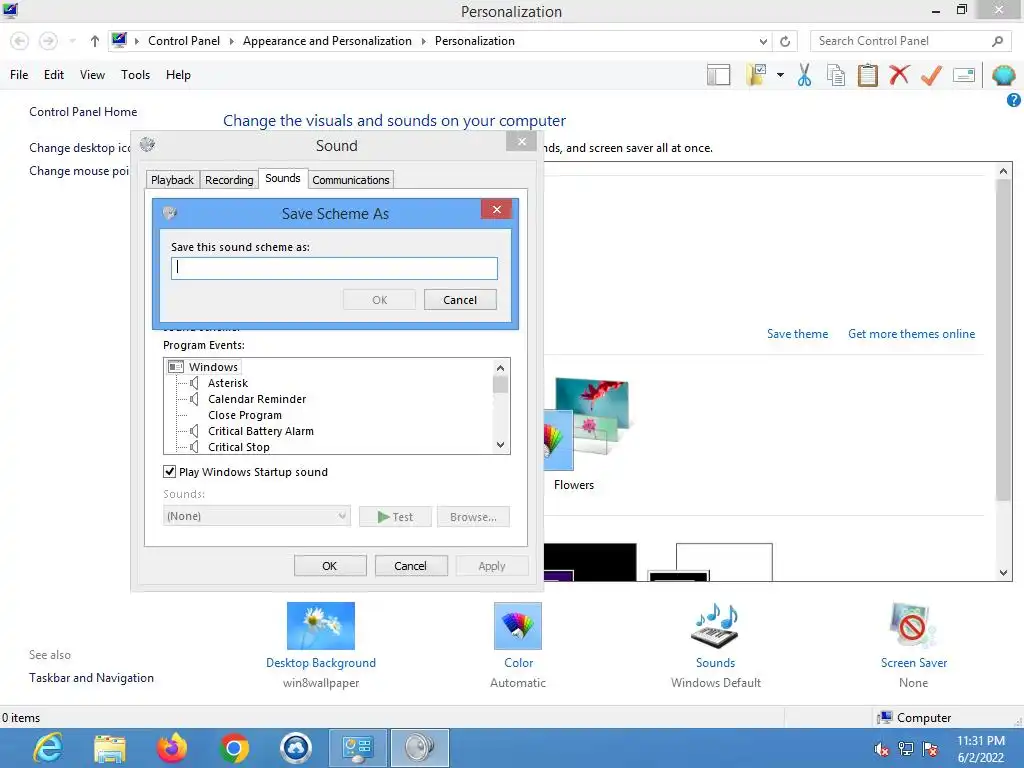Expand the address bar history dropdown
The image size is (1024, 768).
(x=763, y=41)
